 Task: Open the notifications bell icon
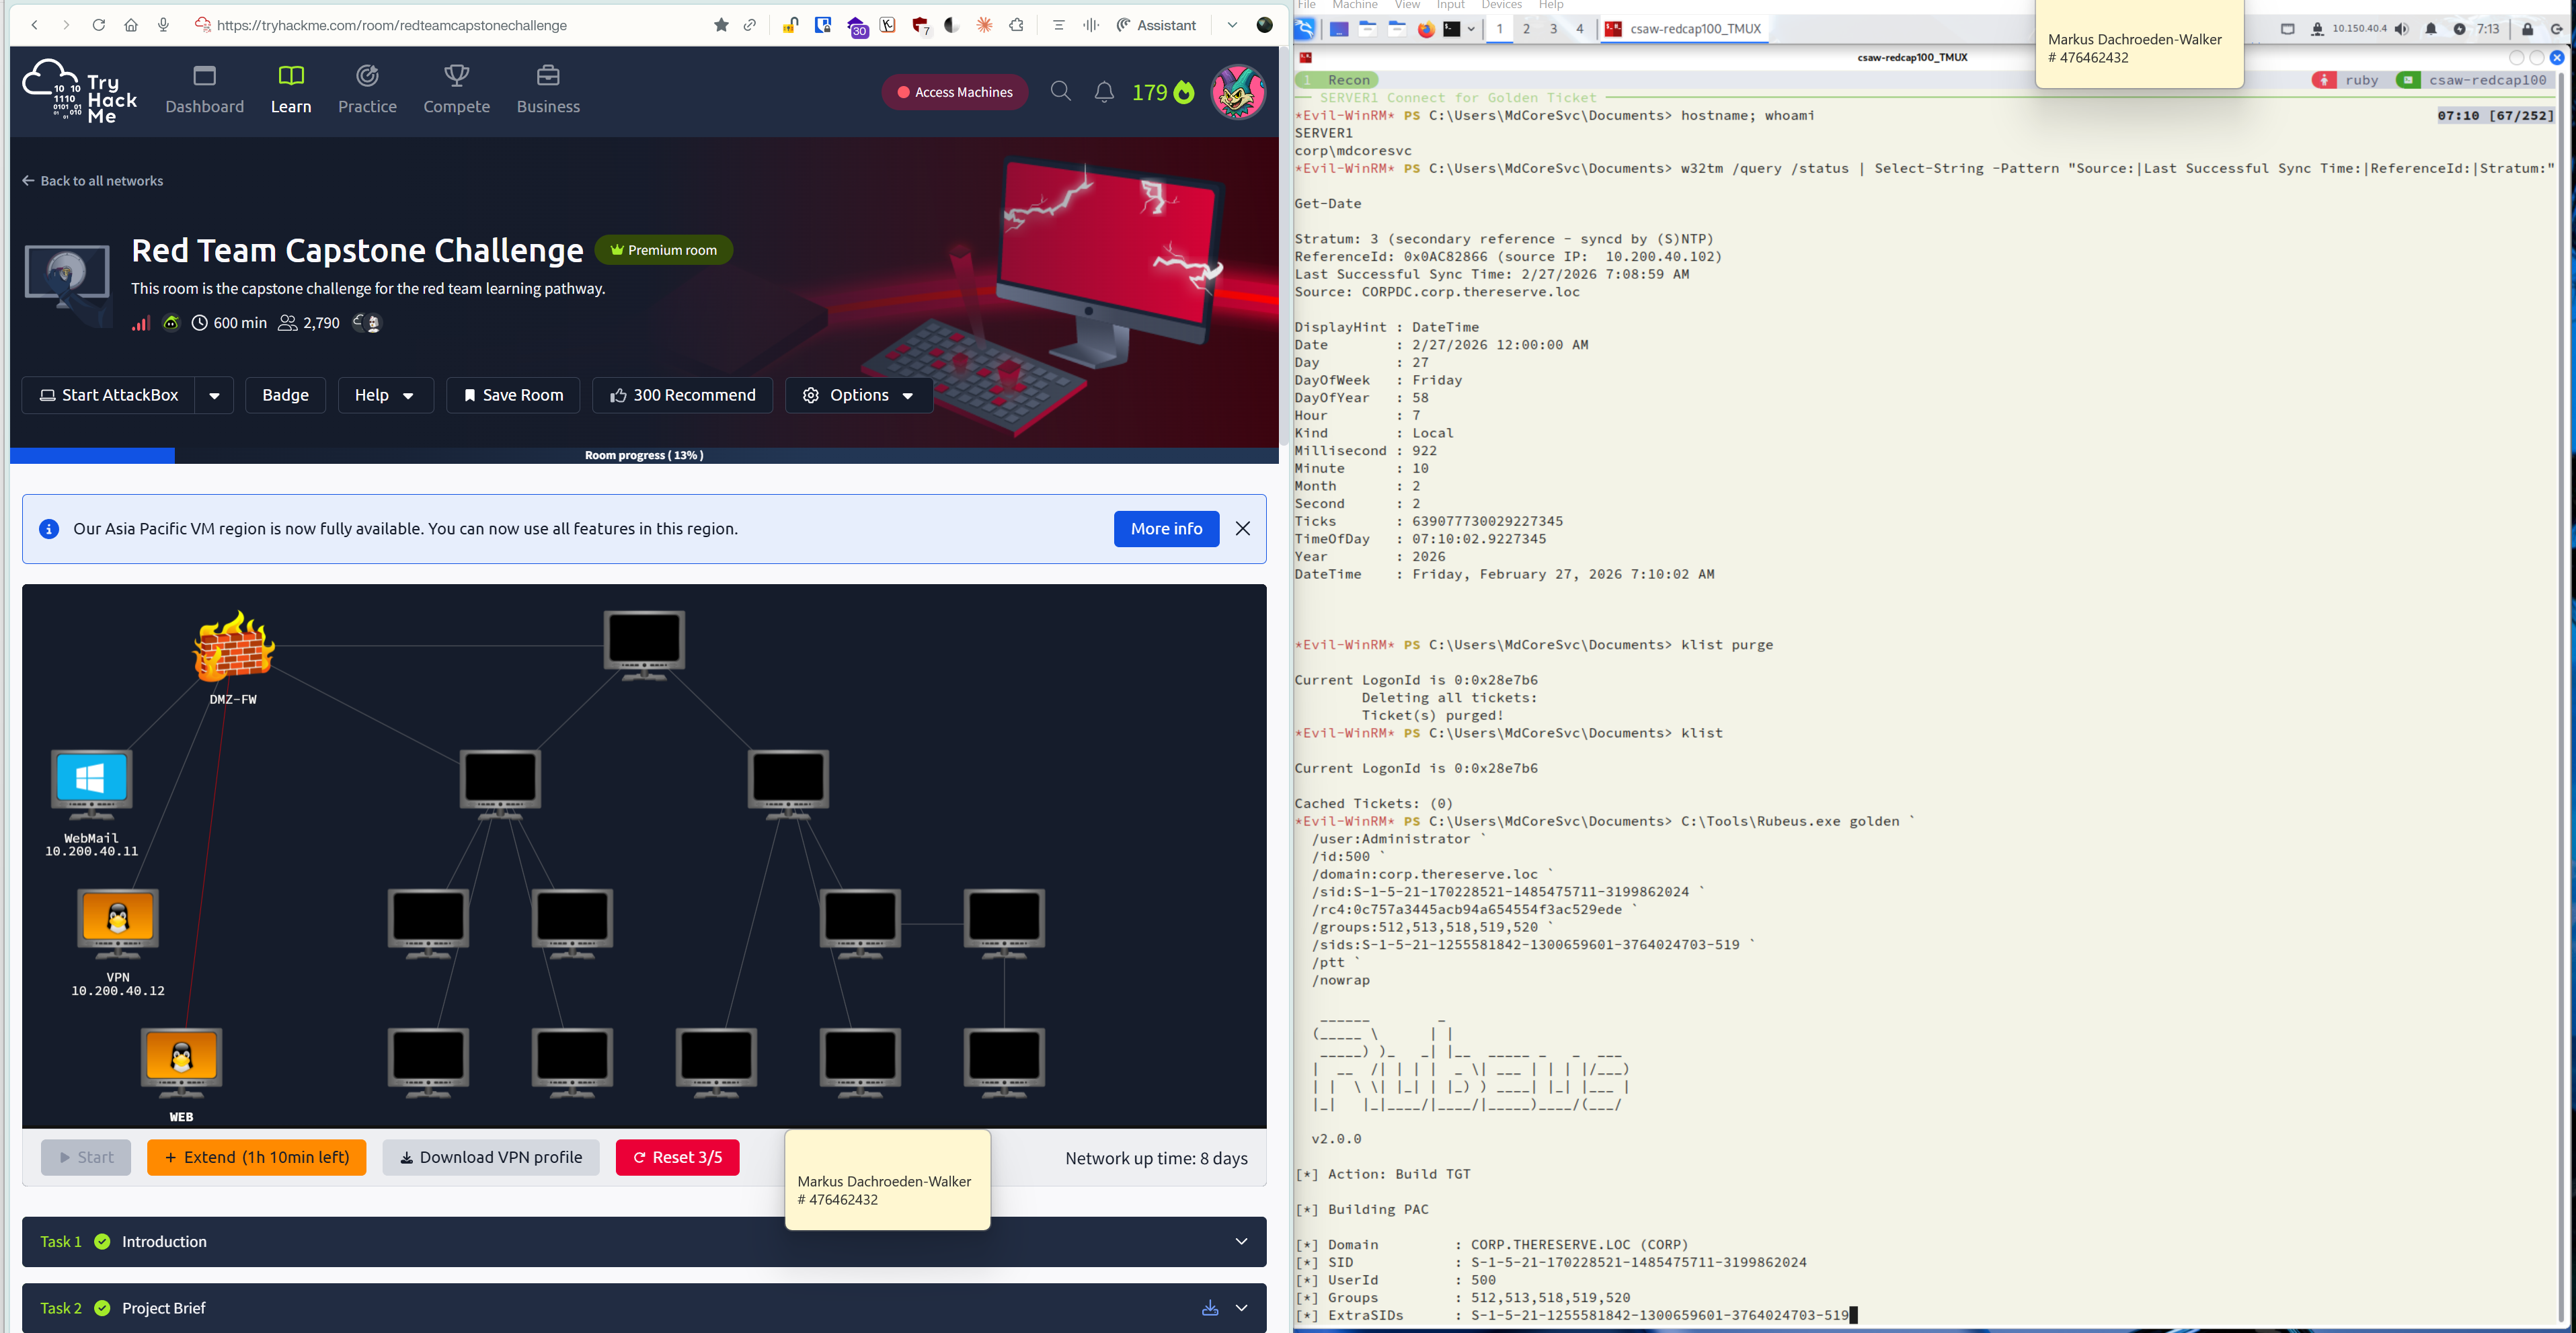coord(1104,92)
